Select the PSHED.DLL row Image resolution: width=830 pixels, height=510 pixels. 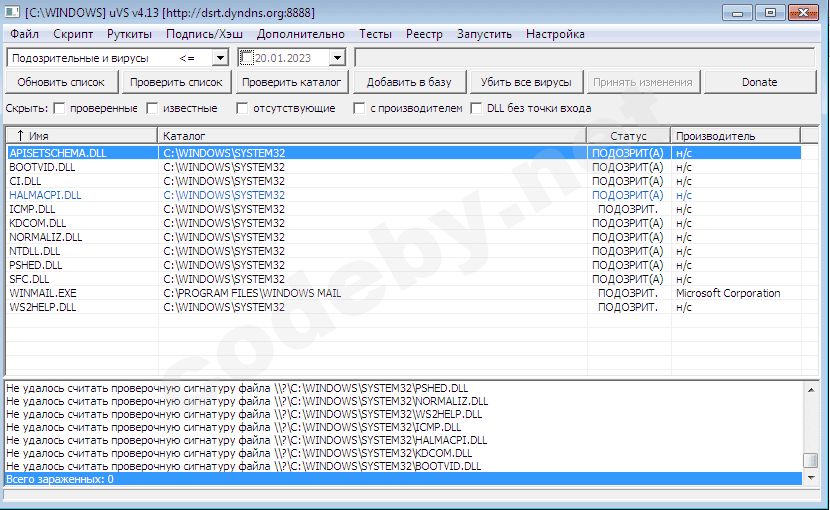(x=404, y=265)
